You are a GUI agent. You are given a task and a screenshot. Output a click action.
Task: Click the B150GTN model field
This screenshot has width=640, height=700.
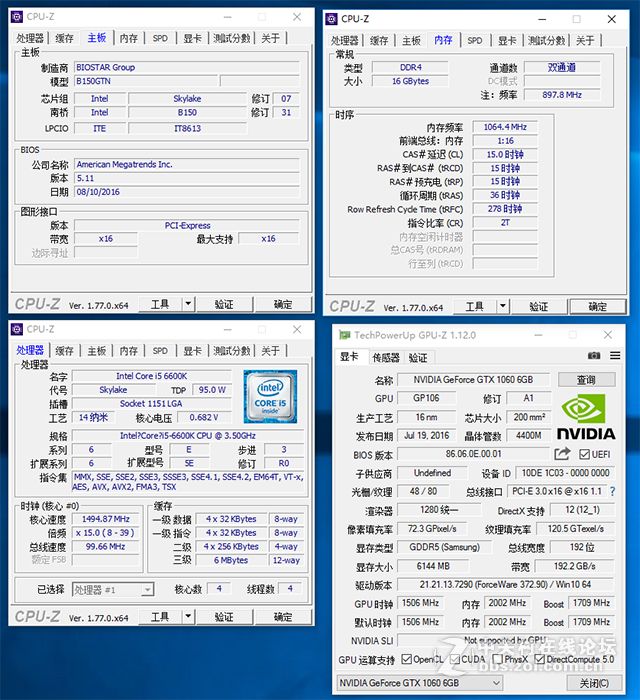coord(146,81)
